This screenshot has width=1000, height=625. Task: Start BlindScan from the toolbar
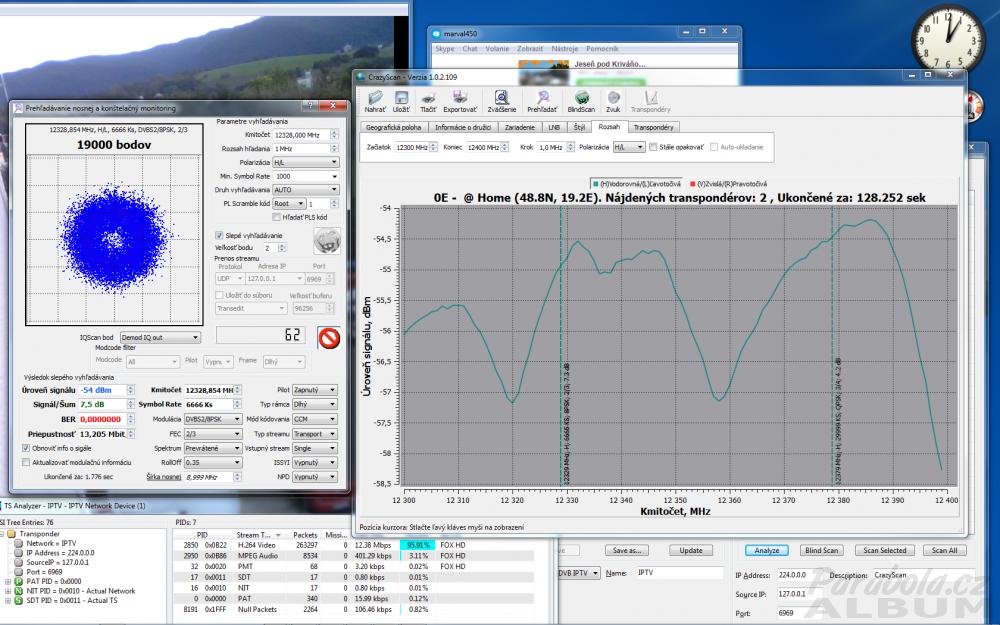point(581,98)
